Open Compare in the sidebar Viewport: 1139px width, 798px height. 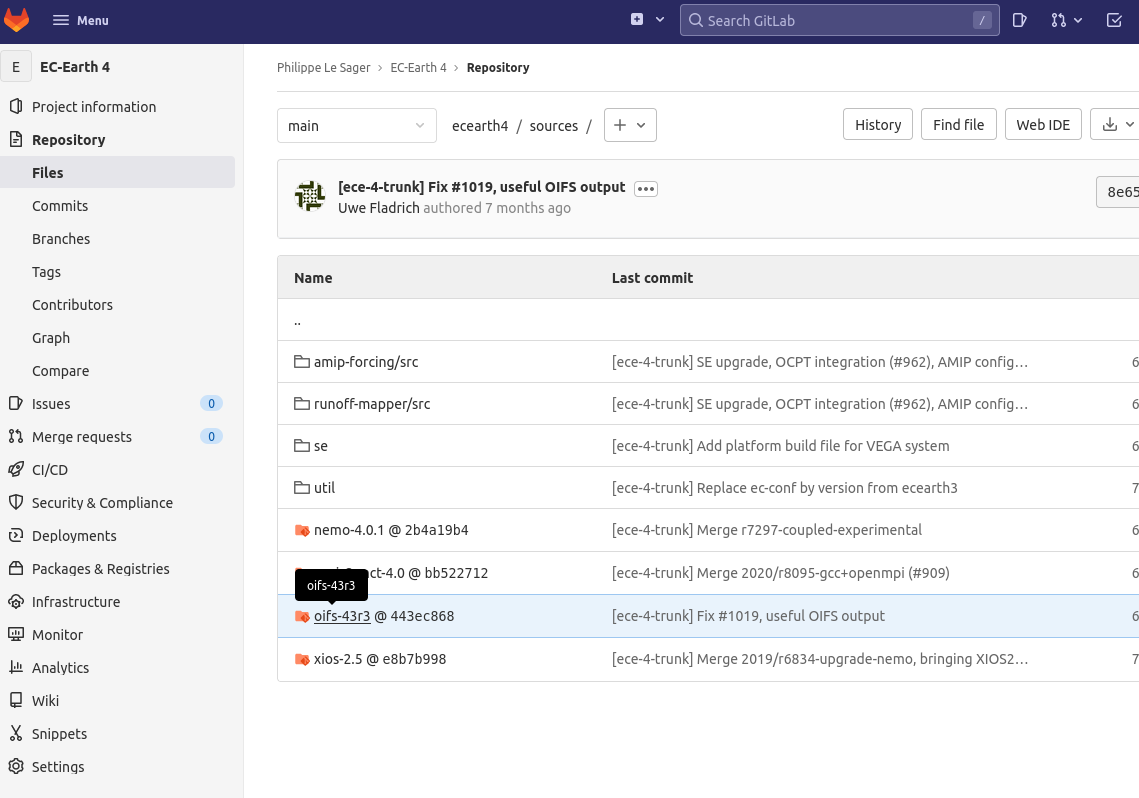60,371
